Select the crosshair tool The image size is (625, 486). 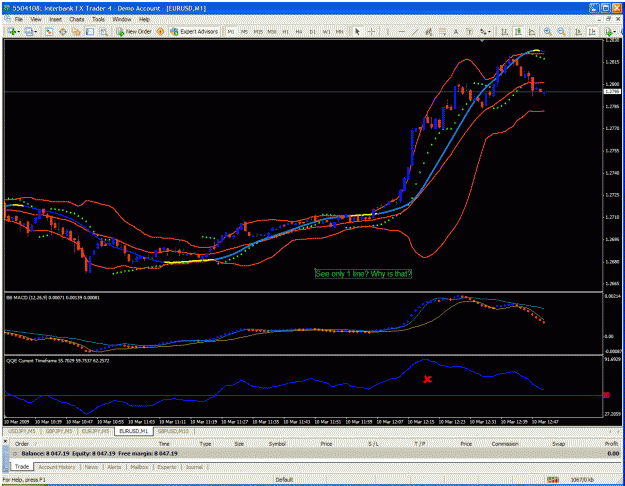pyautogui.click(x=371, y=32)
